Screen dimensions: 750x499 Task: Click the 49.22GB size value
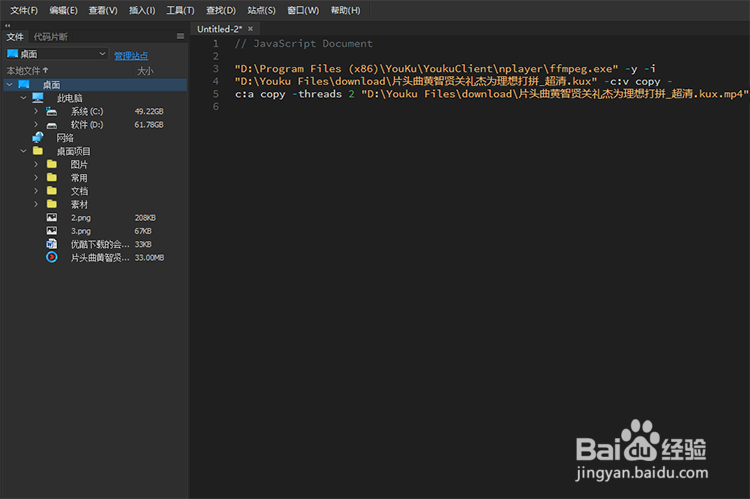(149, 111)
